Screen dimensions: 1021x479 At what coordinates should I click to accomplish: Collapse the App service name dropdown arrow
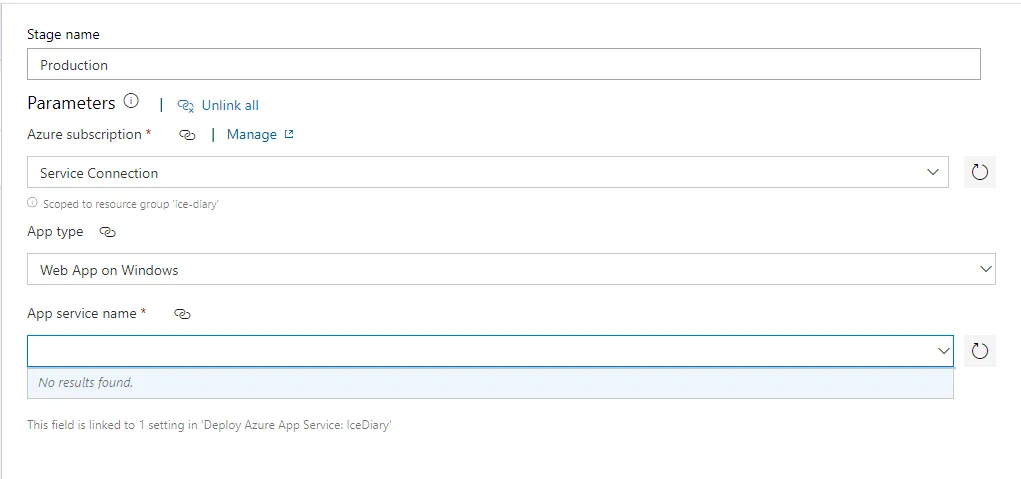click(943, 351)
